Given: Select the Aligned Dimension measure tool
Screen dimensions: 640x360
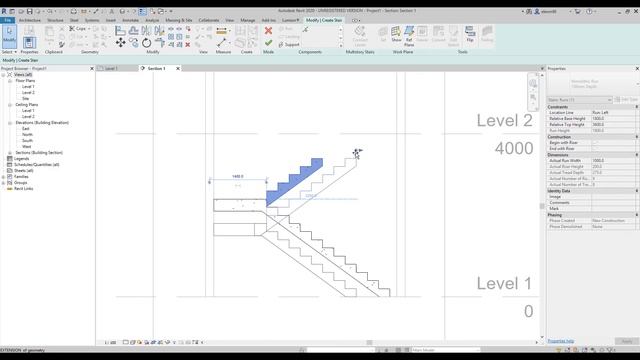Looking at the screenshot, I should point(222,31).
